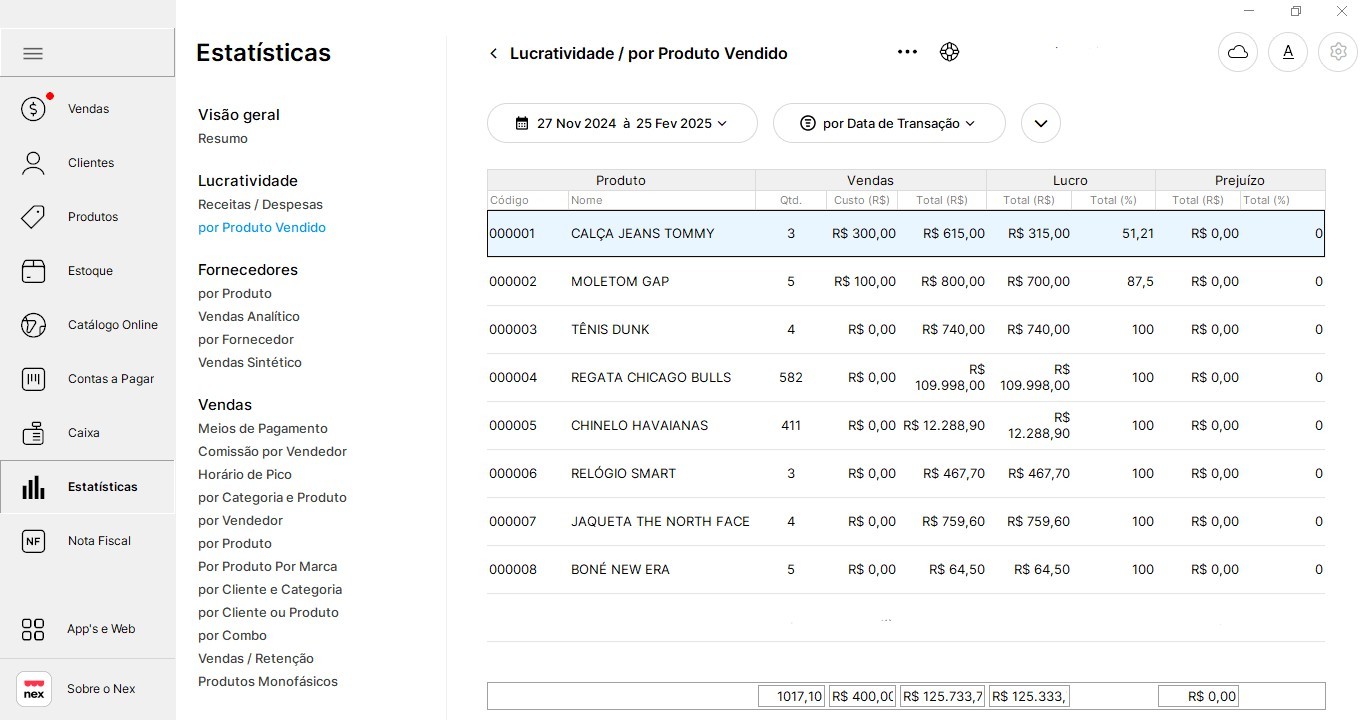
Task: Click the font size A icon
Action: 1288,52
